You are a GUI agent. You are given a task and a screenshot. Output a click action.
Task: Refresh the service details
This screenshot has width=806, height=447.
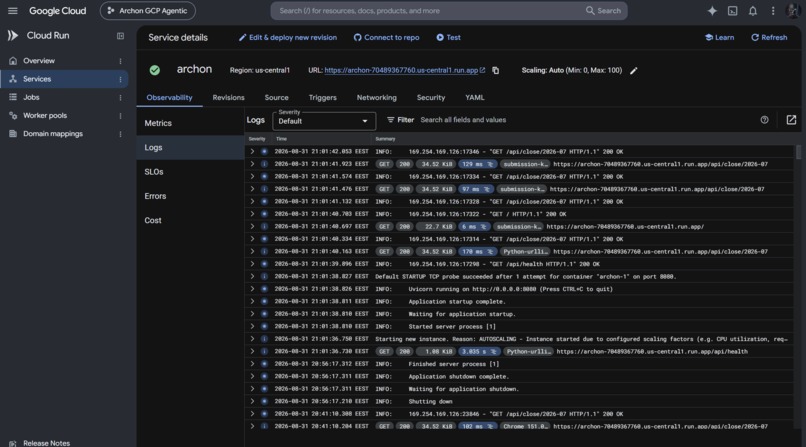point(769,38)
